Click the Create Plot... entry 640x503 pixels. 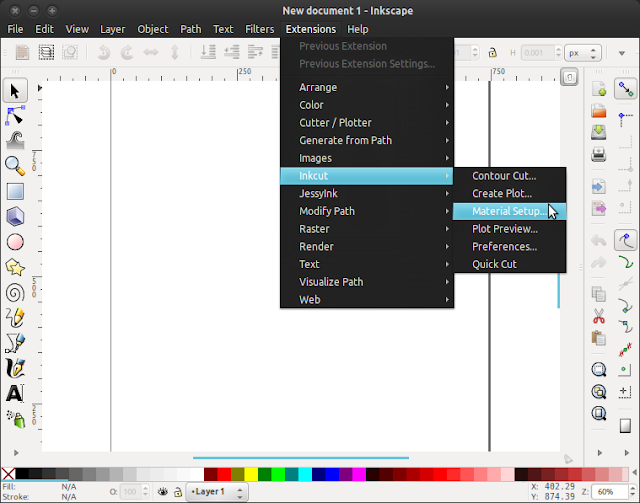pos(509,194)
